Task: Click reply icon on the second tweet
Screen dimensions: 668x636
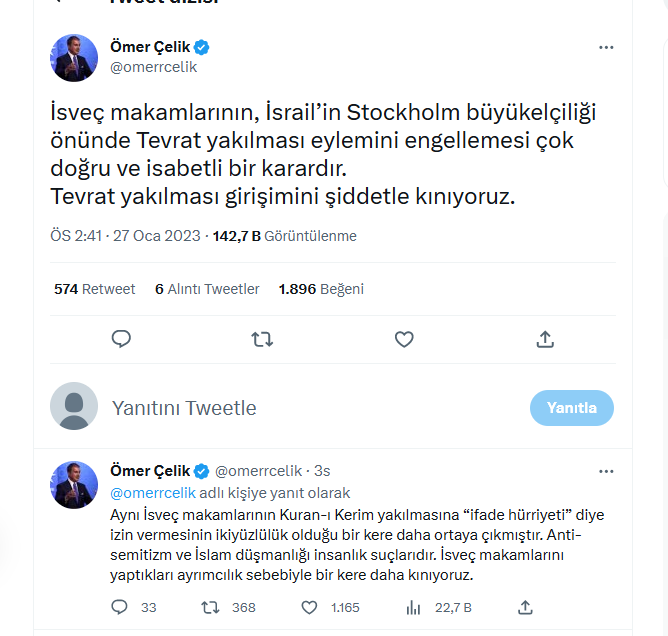Action: coord(120,607)
